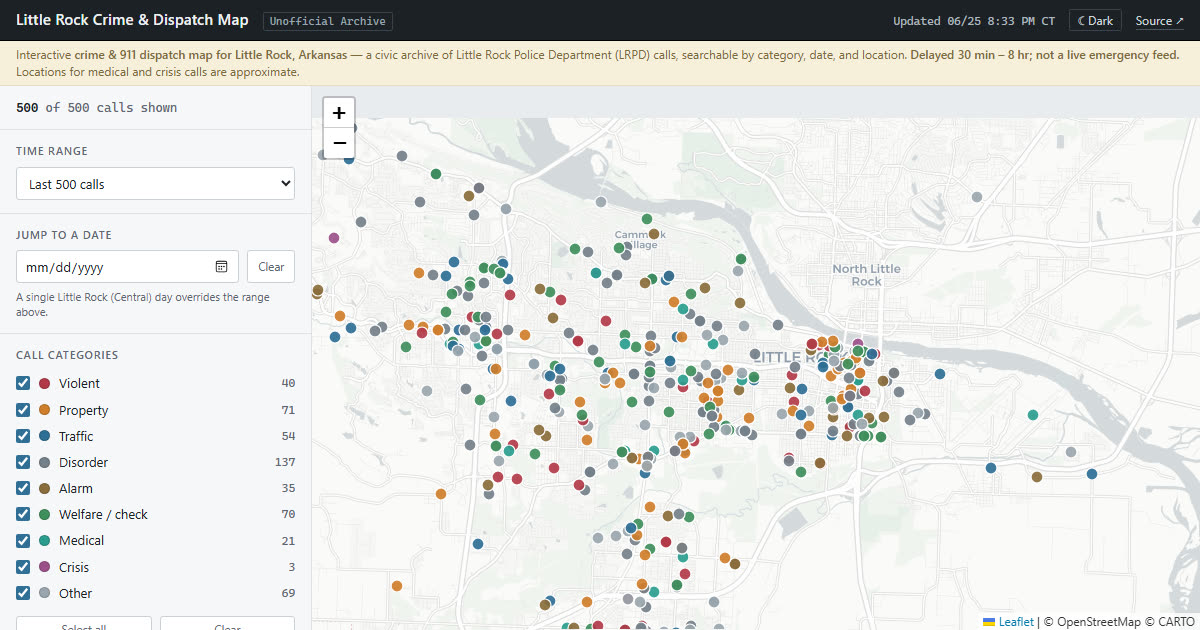Click the Jump to a Date input field
1200x630 pixels.
(127, 267)
